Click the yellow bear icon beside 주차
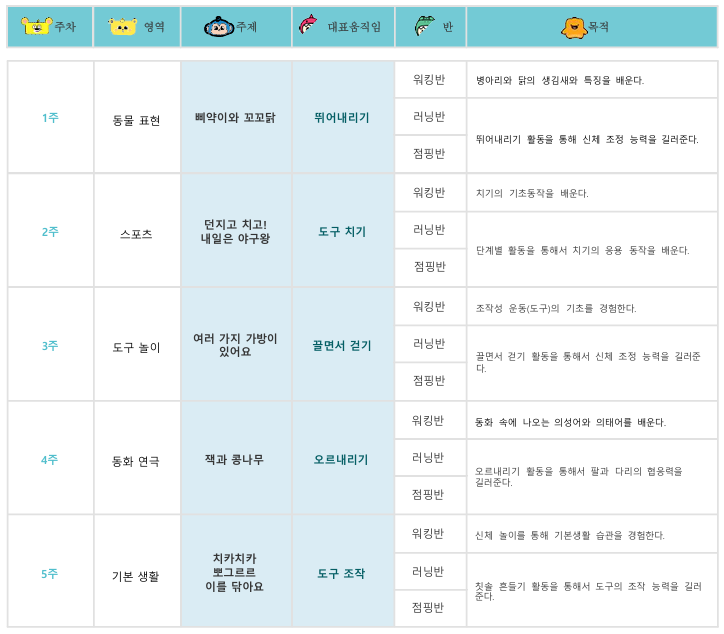The image size is (724, 634). tap(36, 27)
